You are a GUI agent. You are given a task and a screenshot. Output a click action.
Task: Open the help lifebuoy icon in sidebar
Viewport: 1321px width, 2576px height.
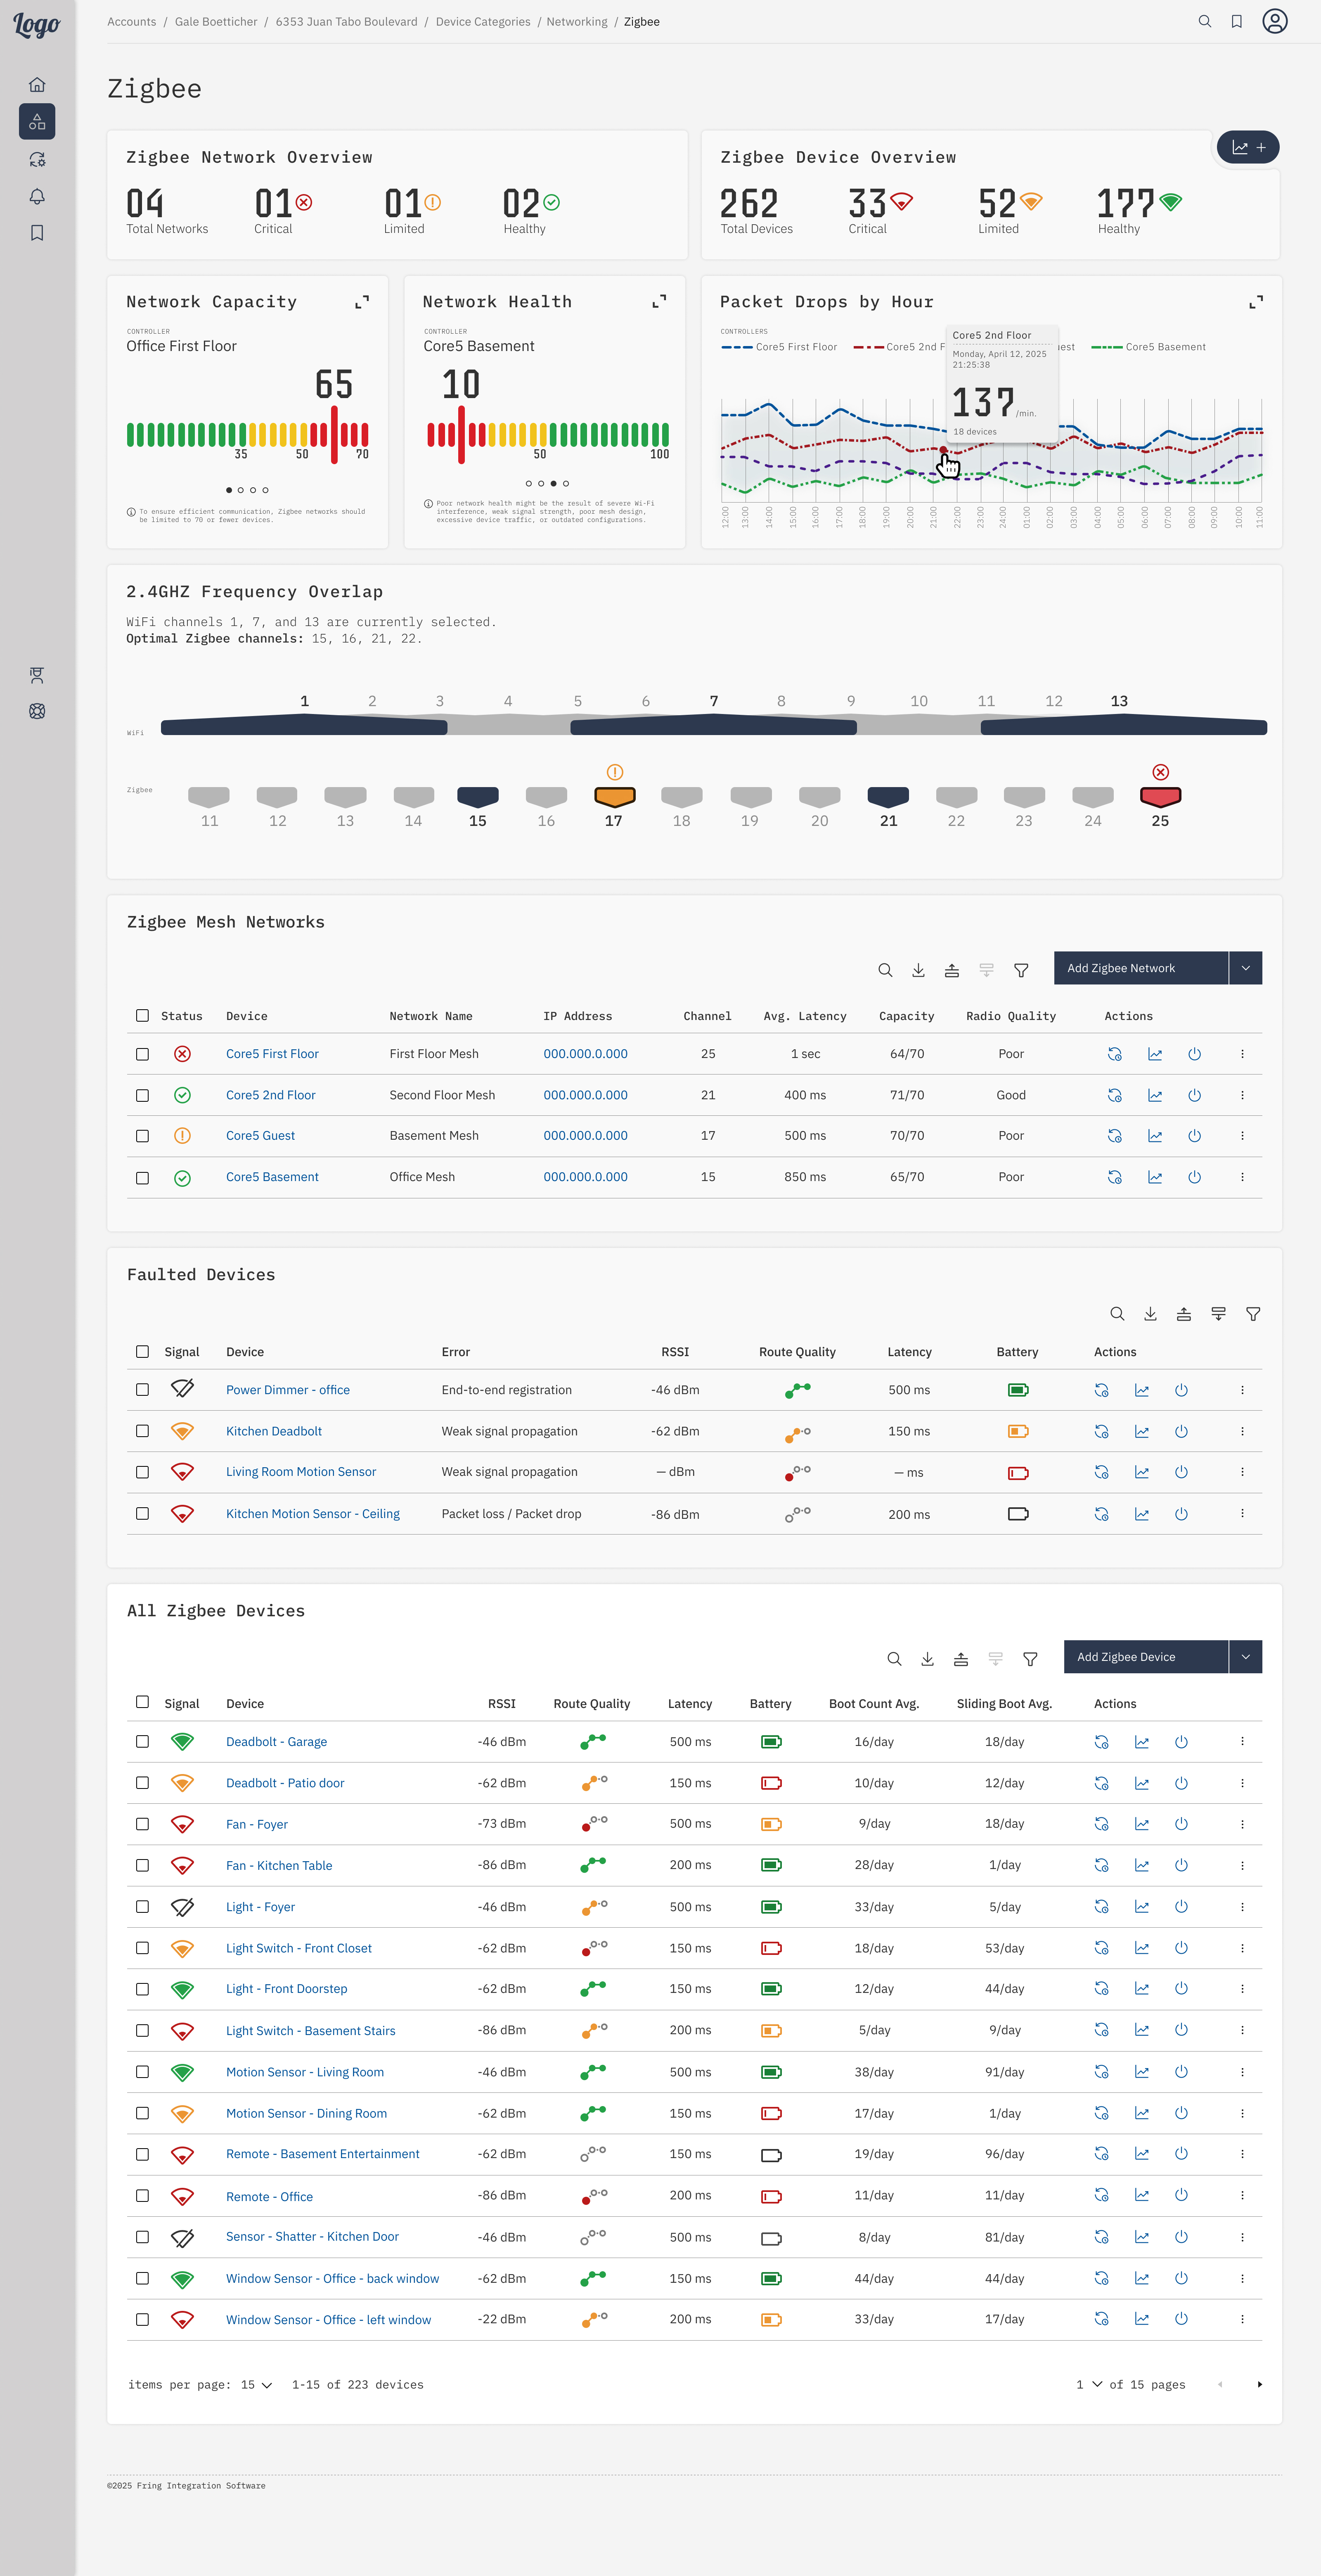37,711
